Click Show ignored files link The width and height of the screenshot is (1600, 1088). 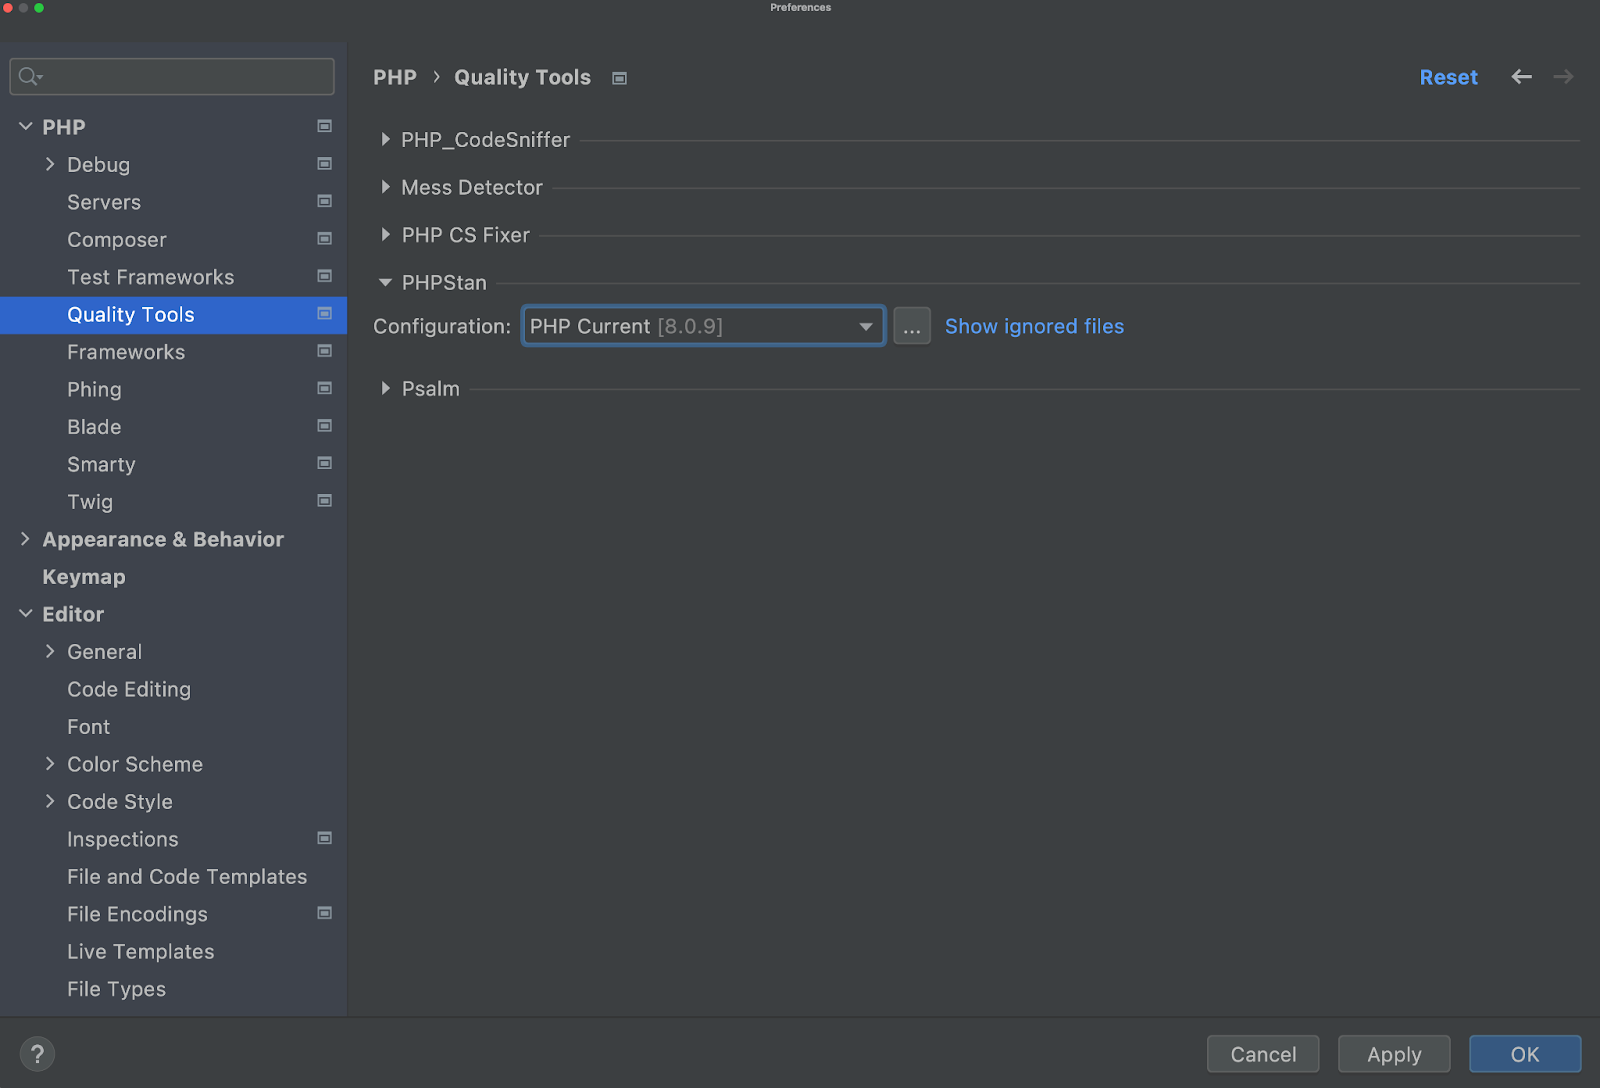tap(1034, 326)
